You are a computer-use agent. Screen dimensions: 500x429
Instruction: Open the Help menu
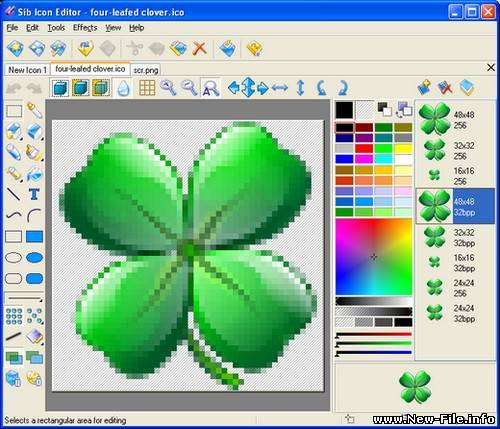137,28
